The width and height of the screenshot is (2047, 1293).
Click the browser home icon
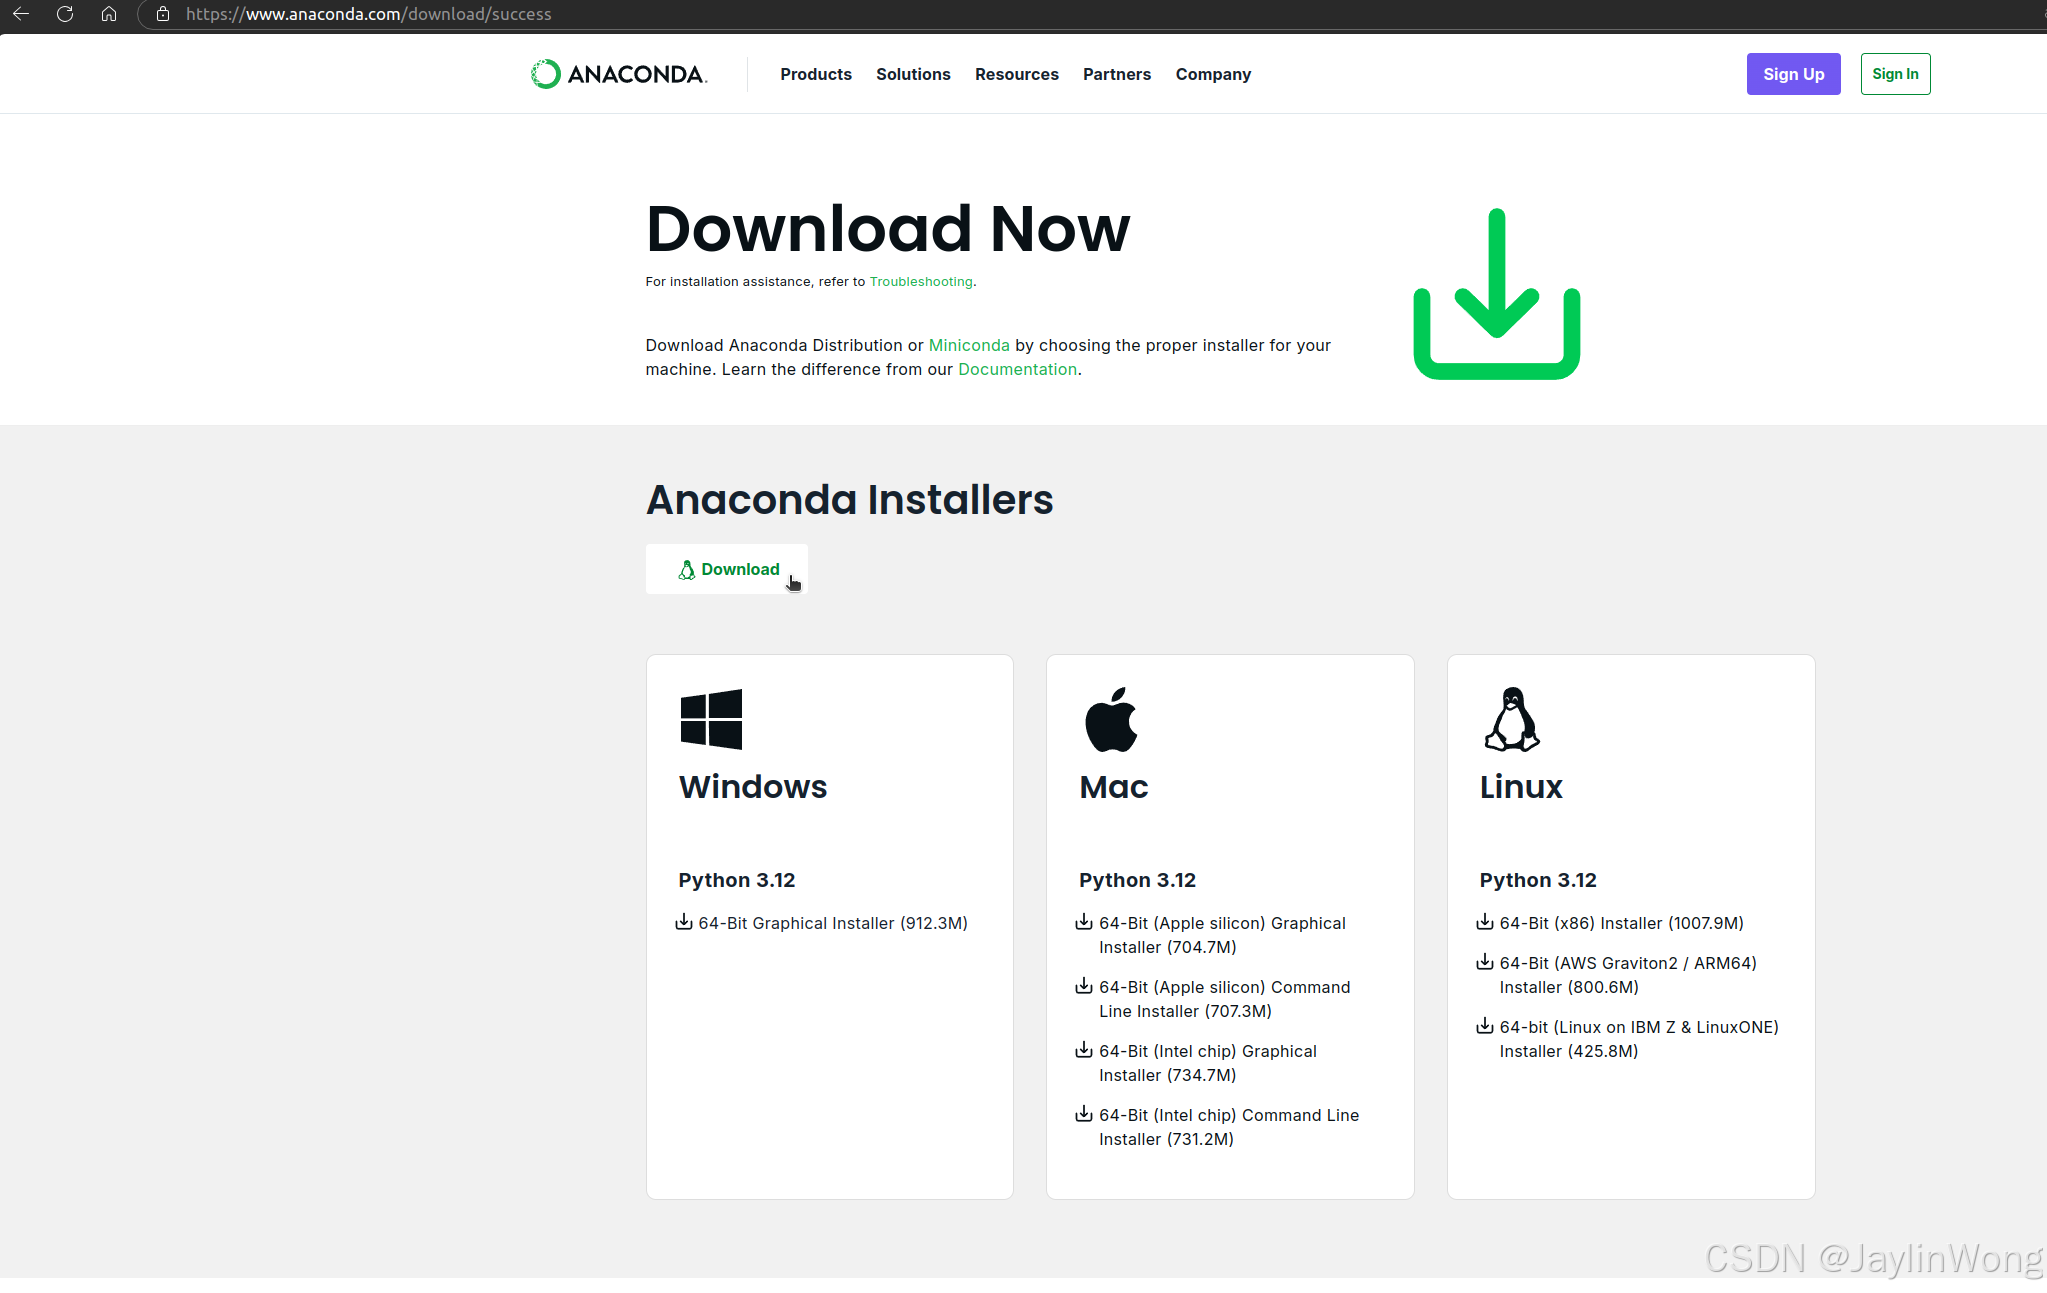pos(109,14)
